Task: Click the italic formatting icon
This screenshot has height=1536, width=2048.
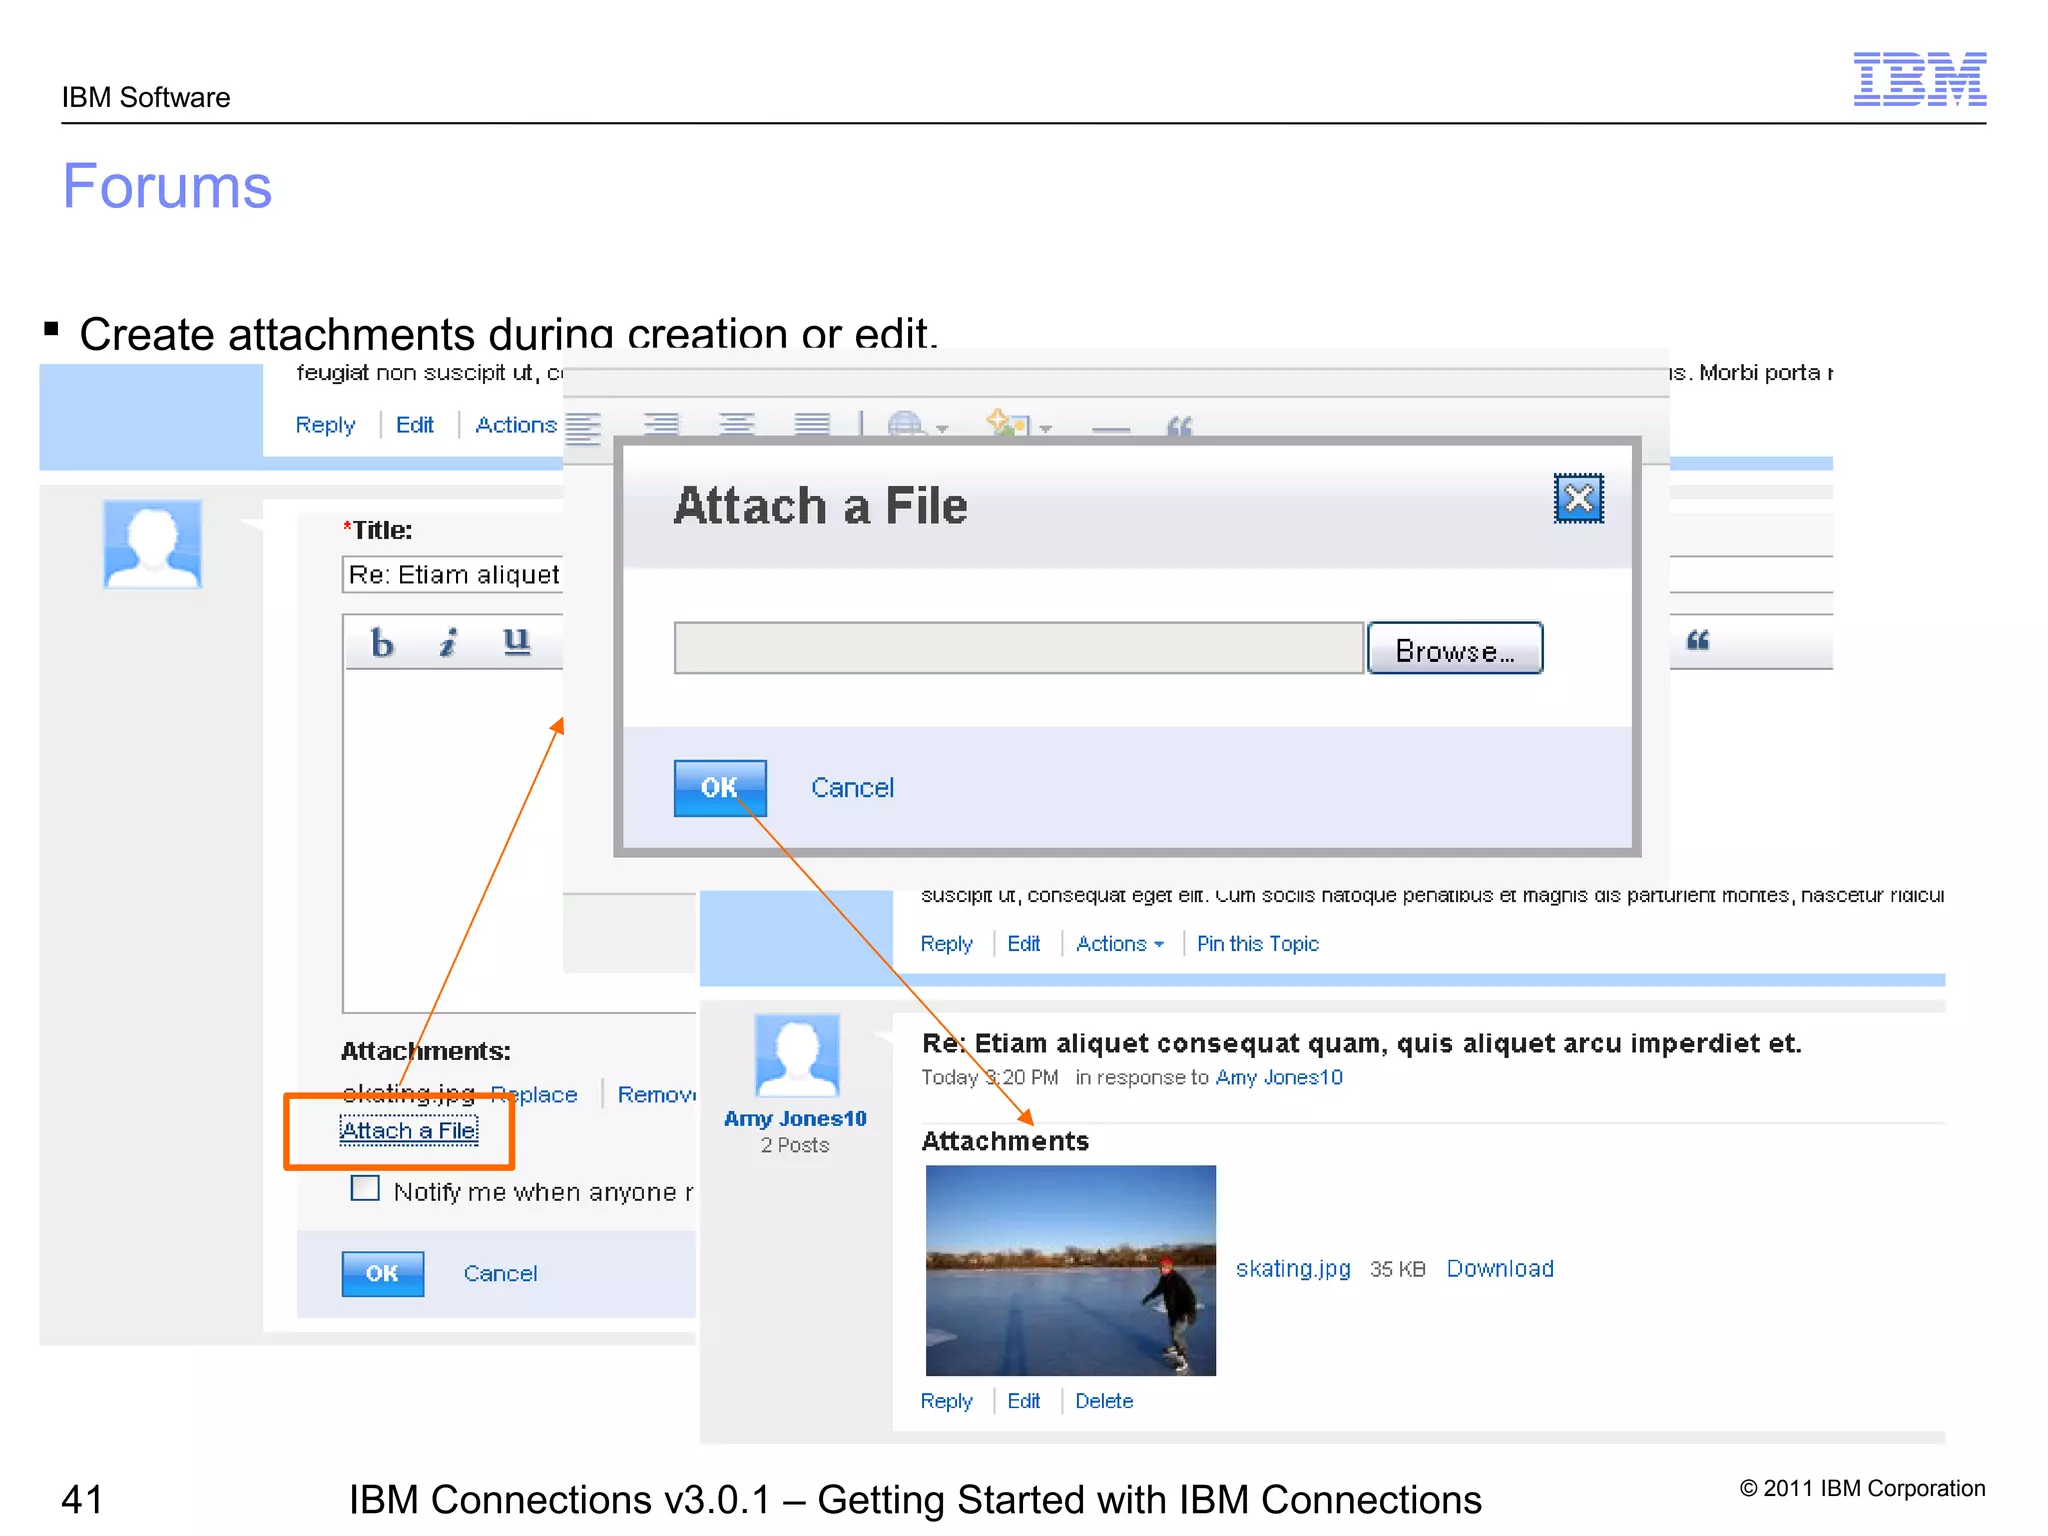Action: click(x=449, y=642)
